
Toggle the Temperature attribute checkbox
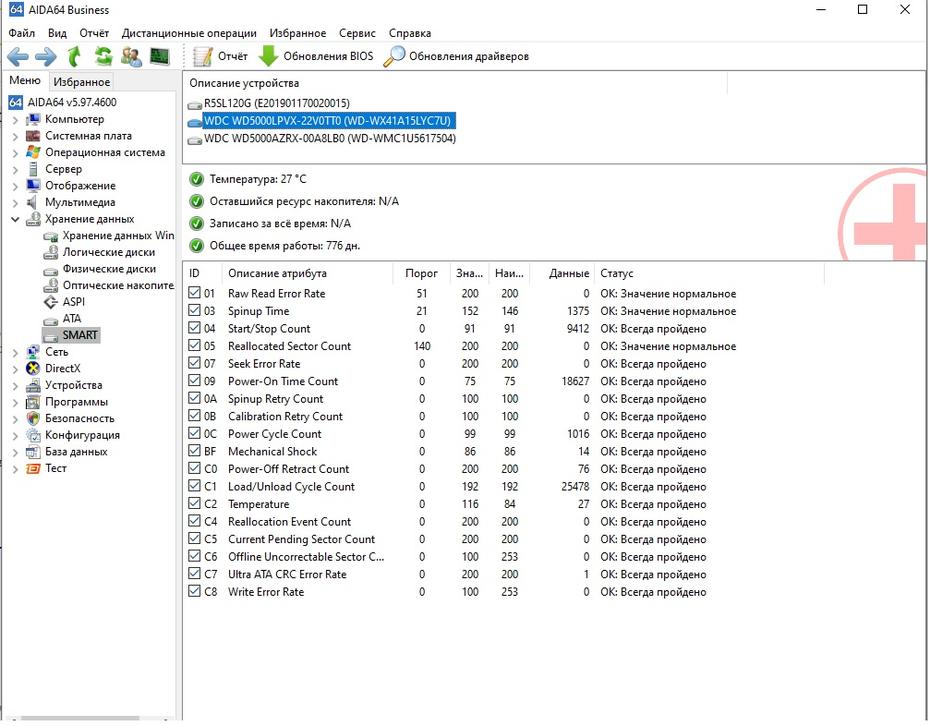pyautogui.click(x=194, y=504)
